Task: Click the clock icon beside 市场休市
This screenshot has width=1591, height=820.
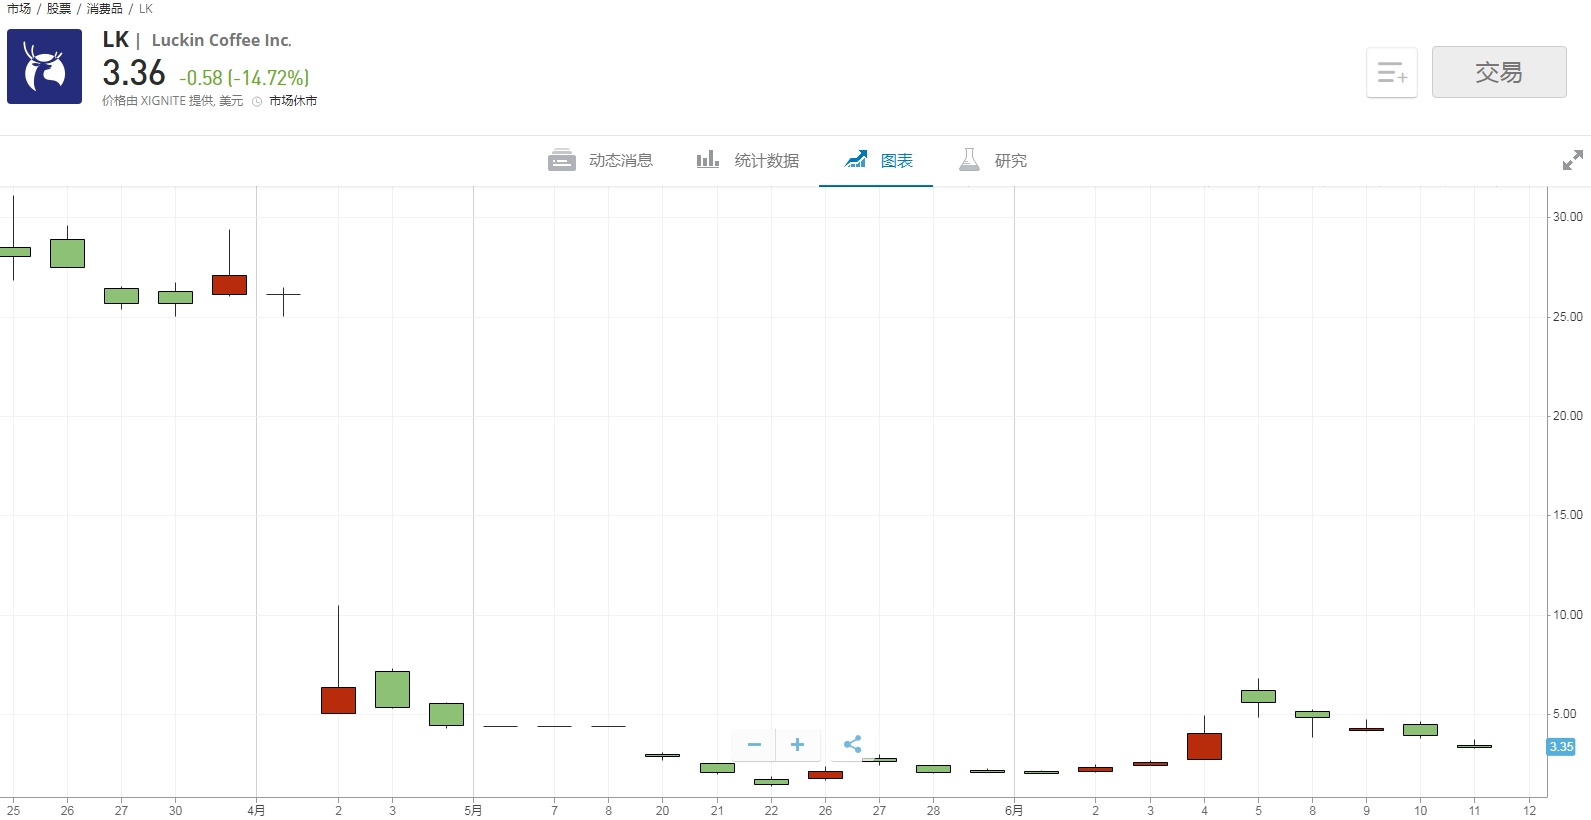Action: click(x=257, y=101)
